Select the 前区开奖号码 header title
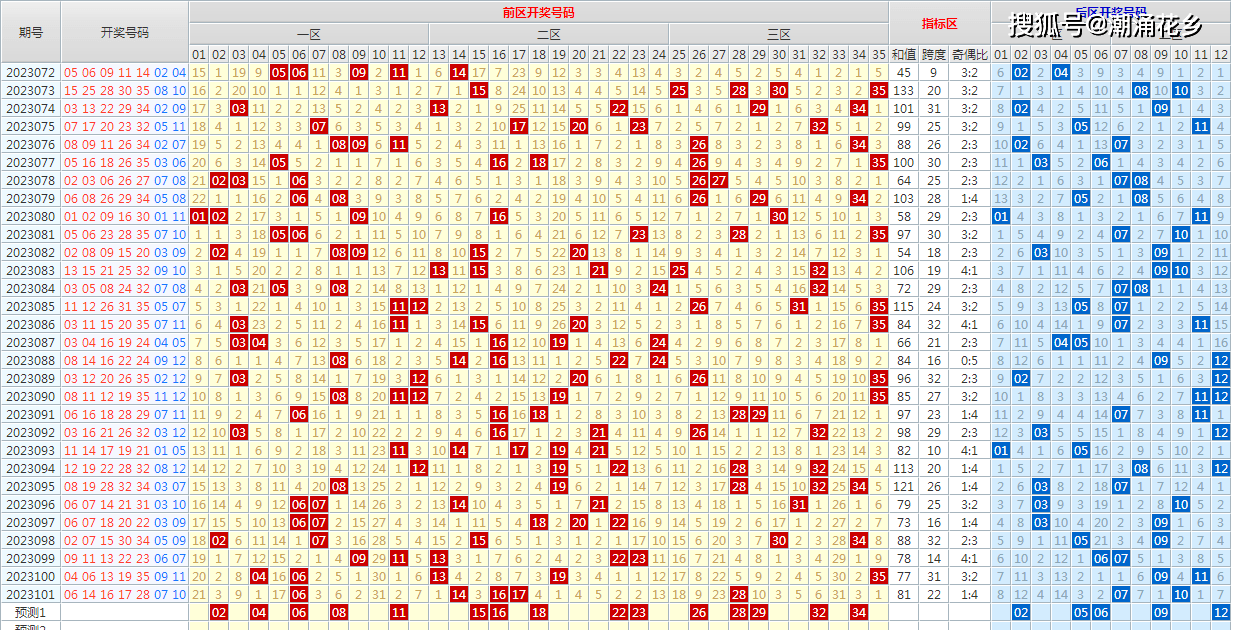The image size is (1233, 630). (x=538, y=12)
